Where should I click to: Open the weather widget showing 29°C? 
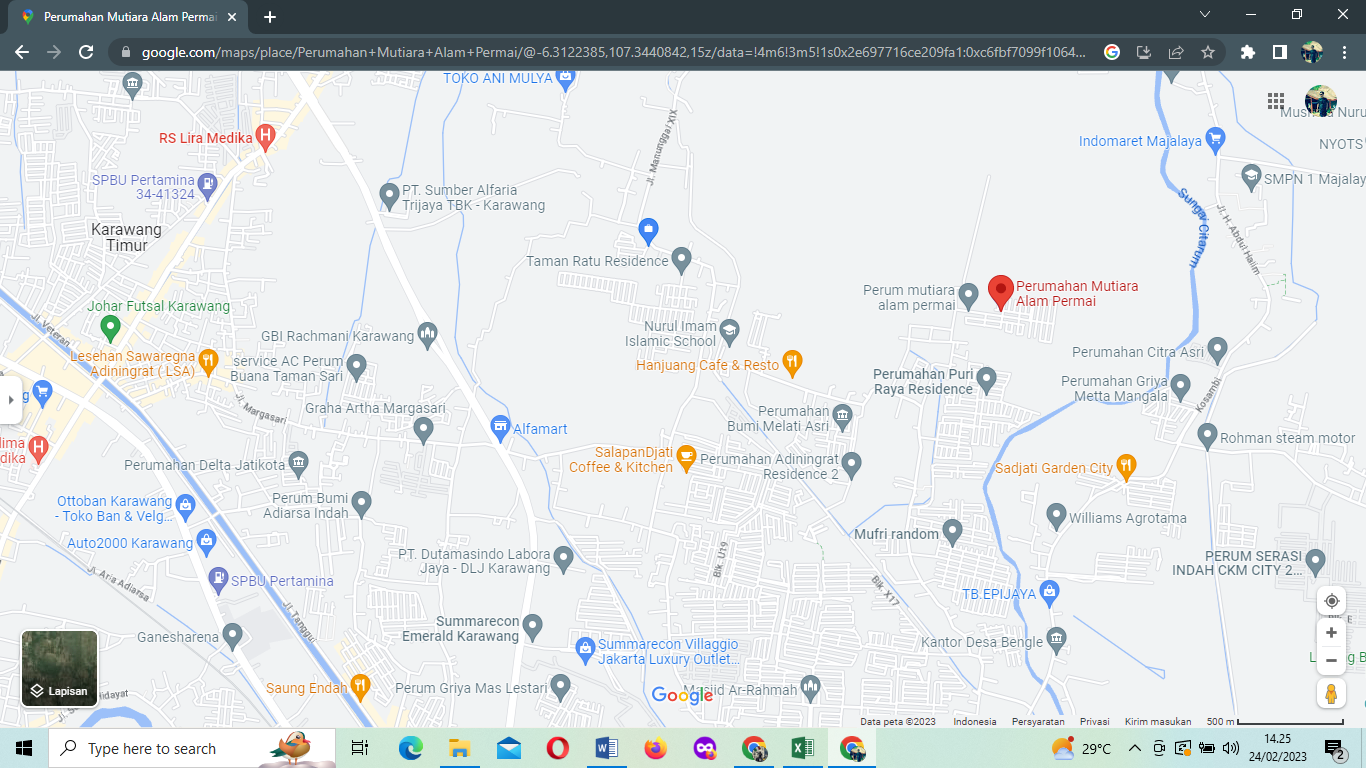click(x=1081, y=748)
